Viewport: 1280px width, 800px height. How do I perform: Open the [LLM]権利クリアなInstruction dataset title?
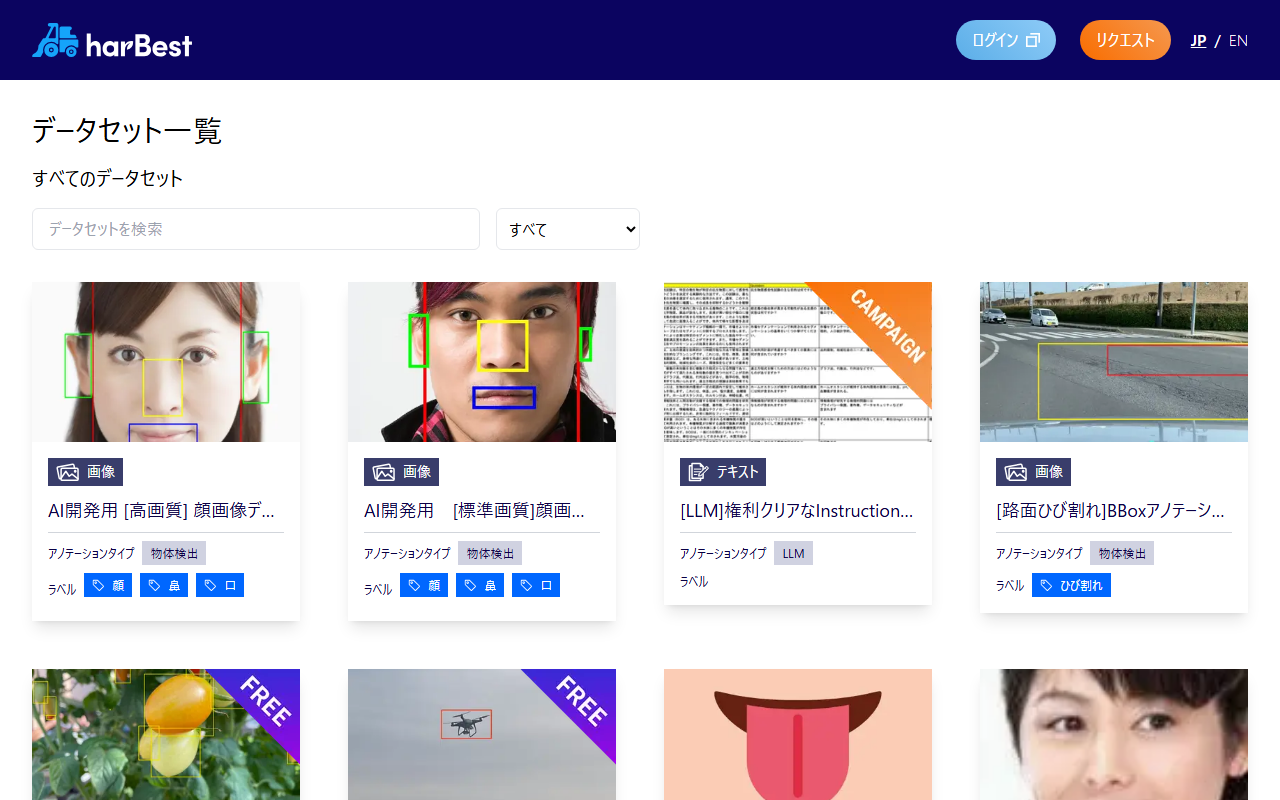[797, 511]
